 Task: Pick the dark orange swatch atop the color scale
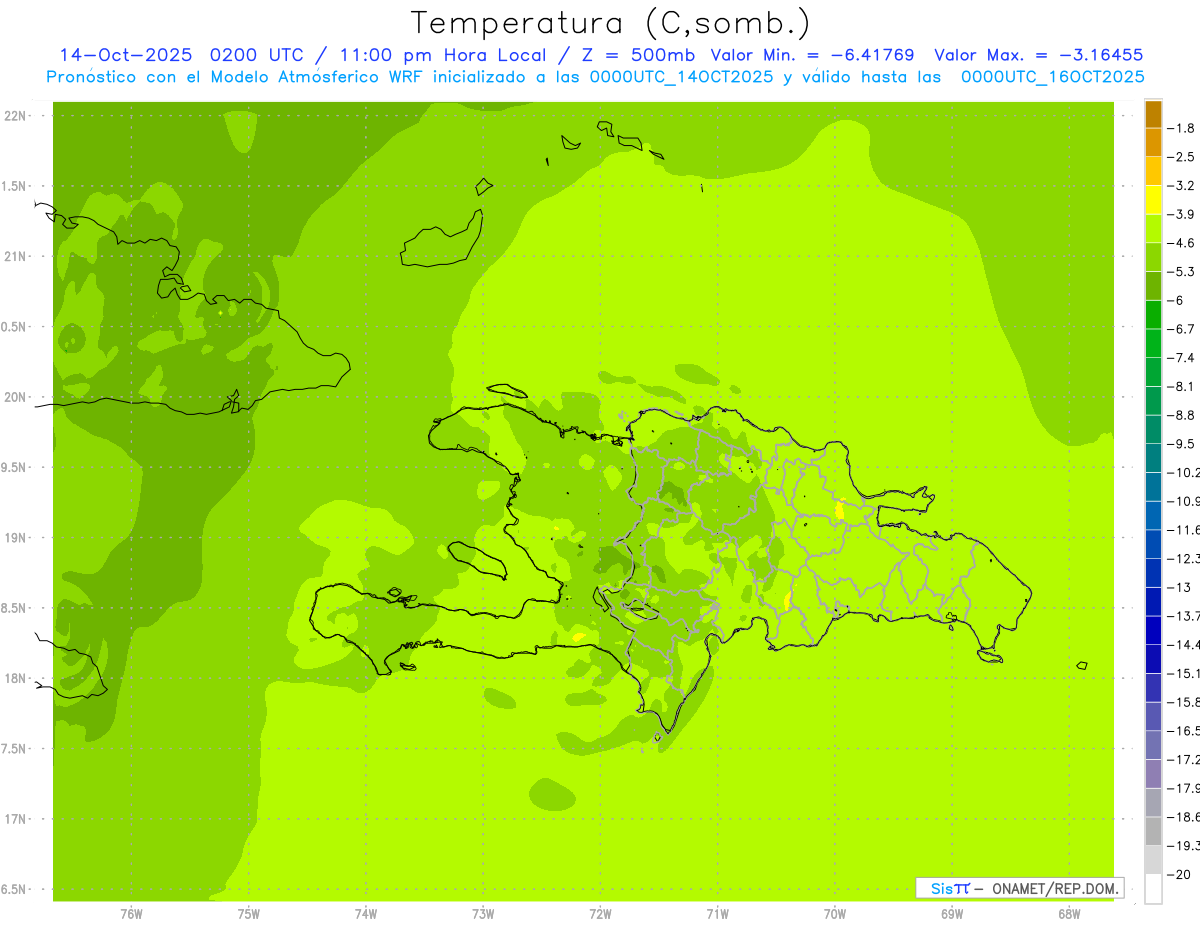[x=1153, y=114]
